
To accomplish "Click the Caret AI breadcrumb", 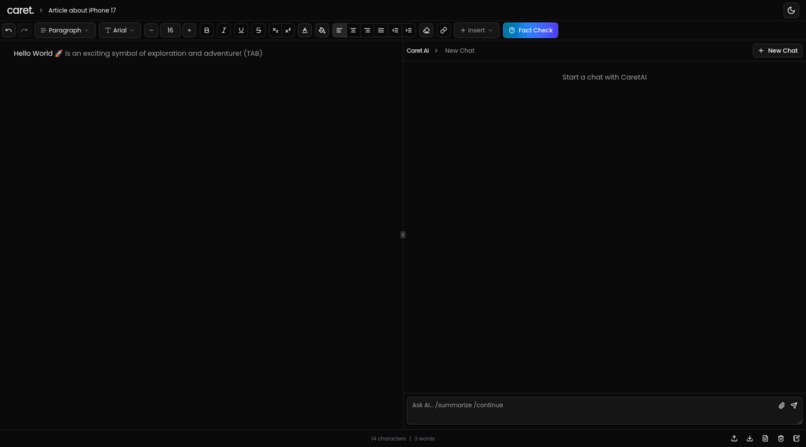I will click(x=418, y=50).
